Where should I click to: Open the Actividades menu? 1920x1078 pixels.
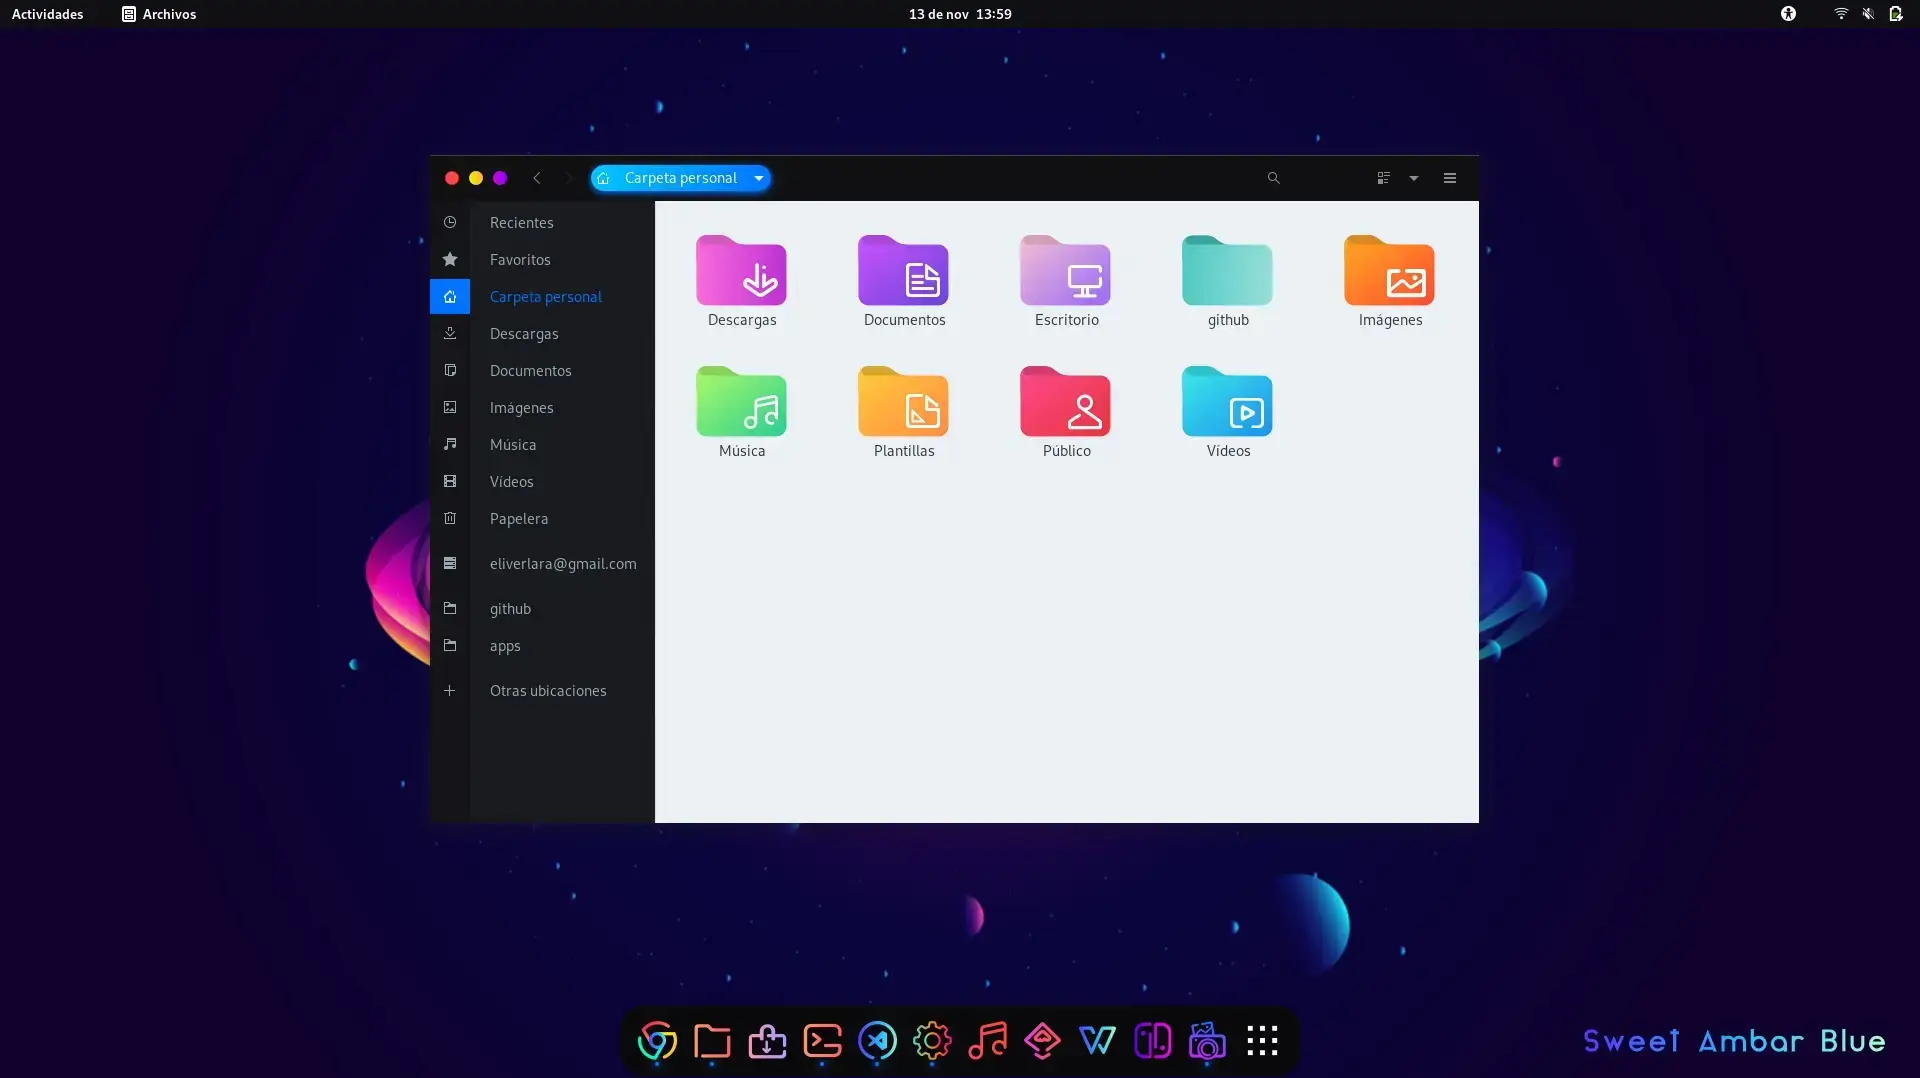(47, 14)
